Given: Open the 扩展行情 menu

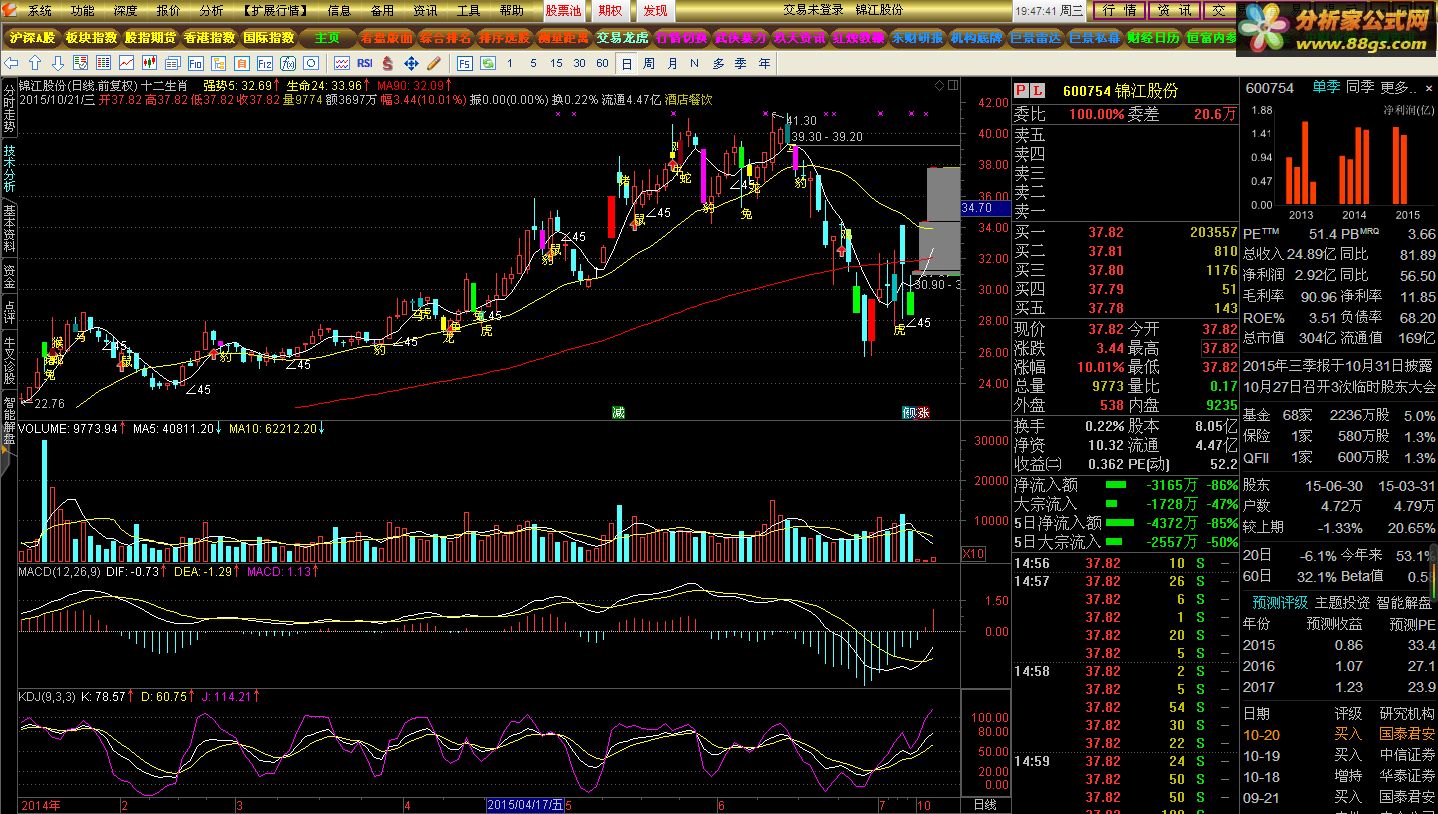Looking at the screenshot, I should (276, 10).
